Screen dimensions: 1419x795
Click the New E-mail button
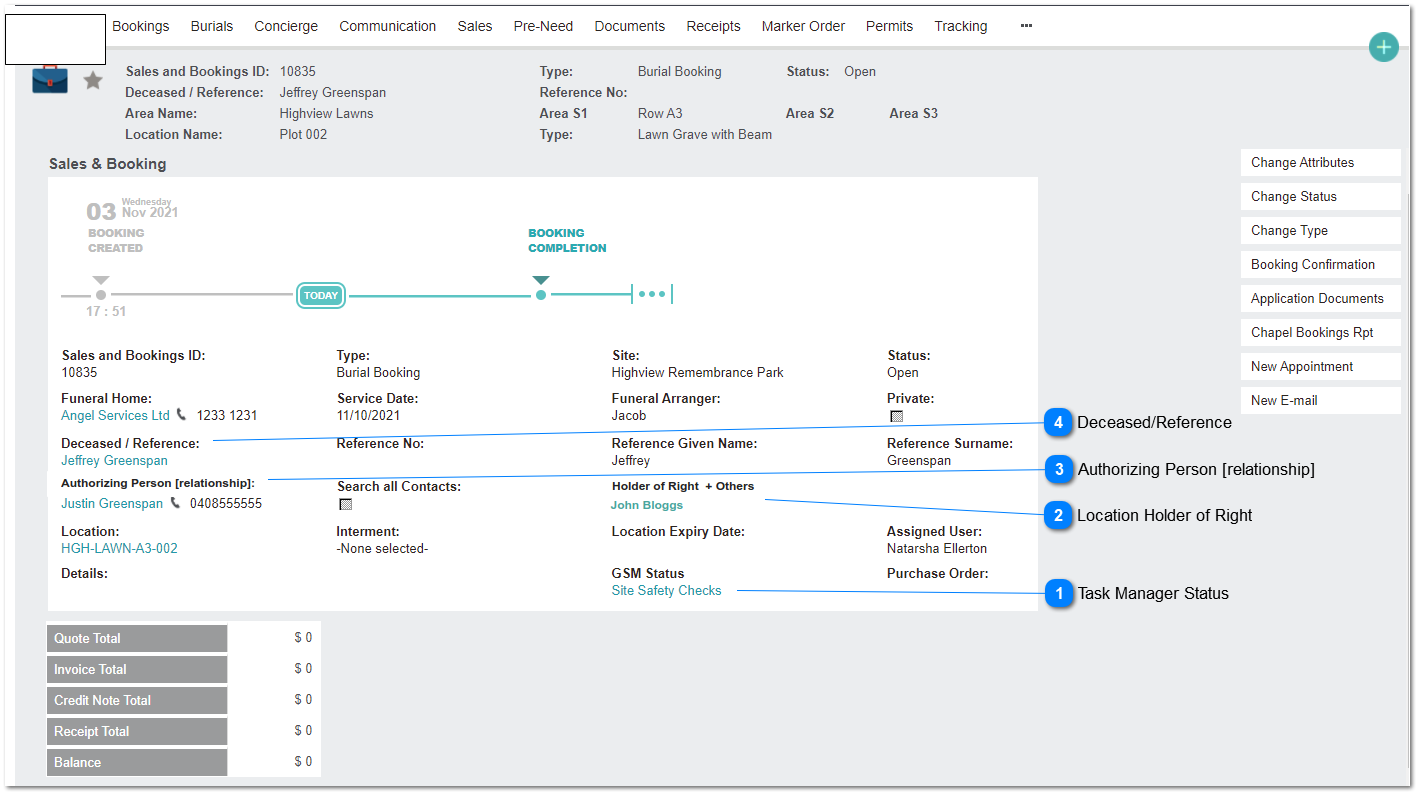tap(1320, 401)
